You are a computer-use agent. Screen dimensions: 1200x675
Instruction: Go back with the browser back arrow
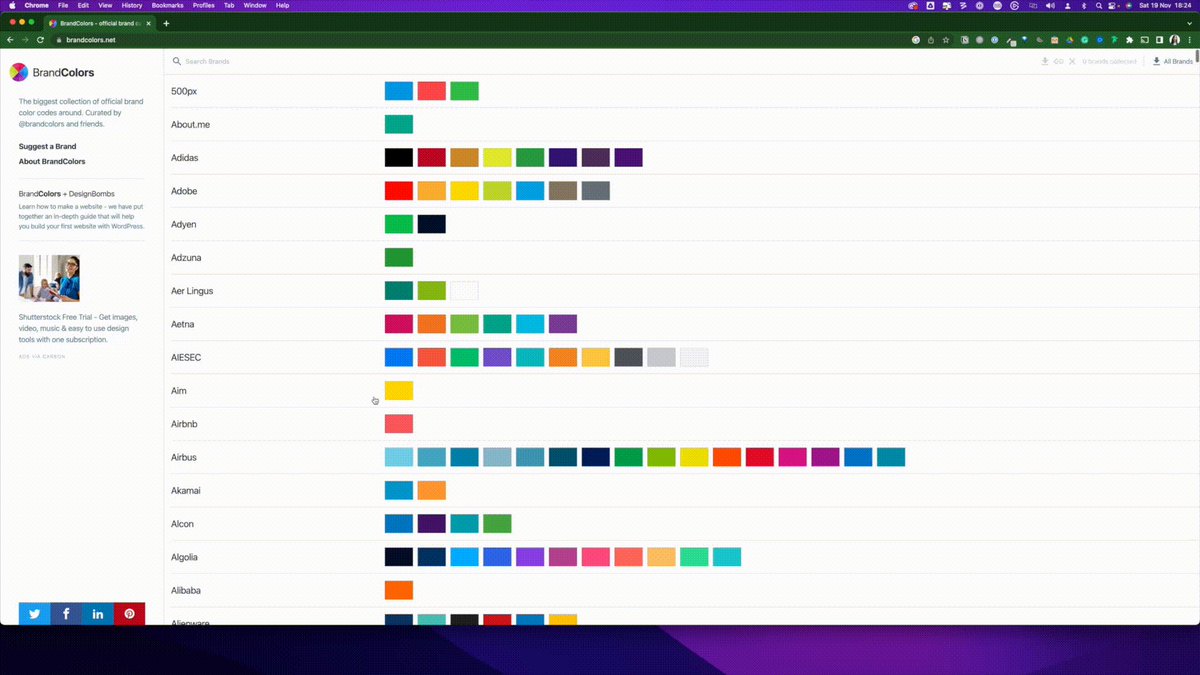pyautogui.click(x=10, y=40)
